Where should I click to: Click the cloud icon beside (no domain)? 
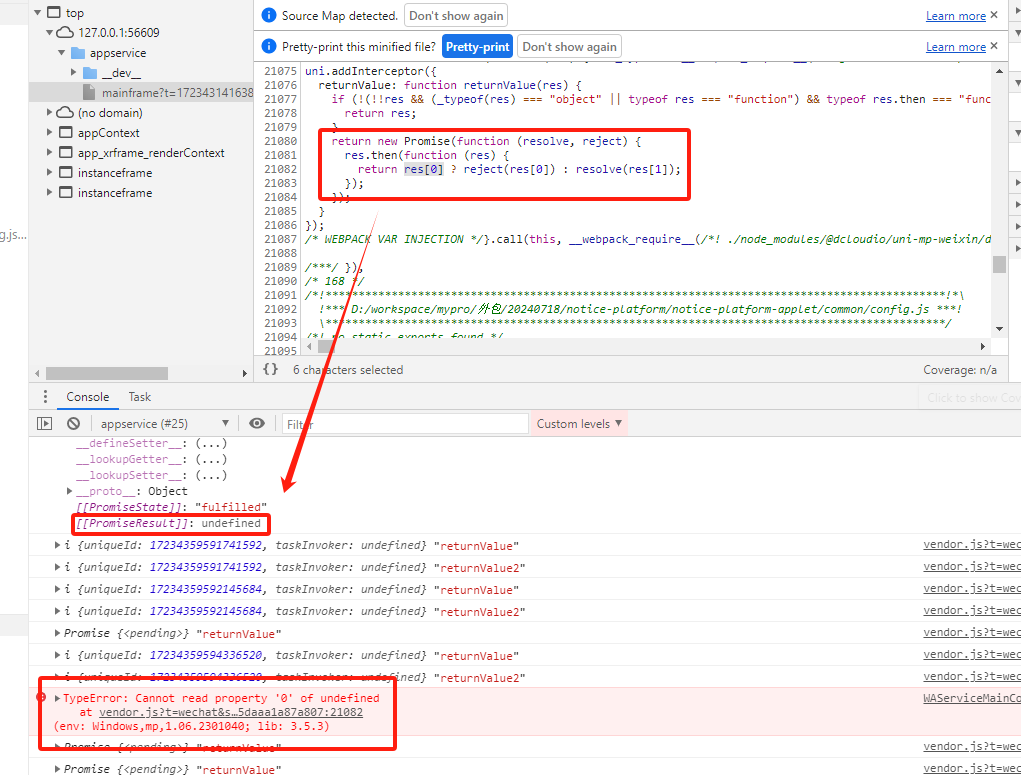pyautogui.click(x=65, y=113)
